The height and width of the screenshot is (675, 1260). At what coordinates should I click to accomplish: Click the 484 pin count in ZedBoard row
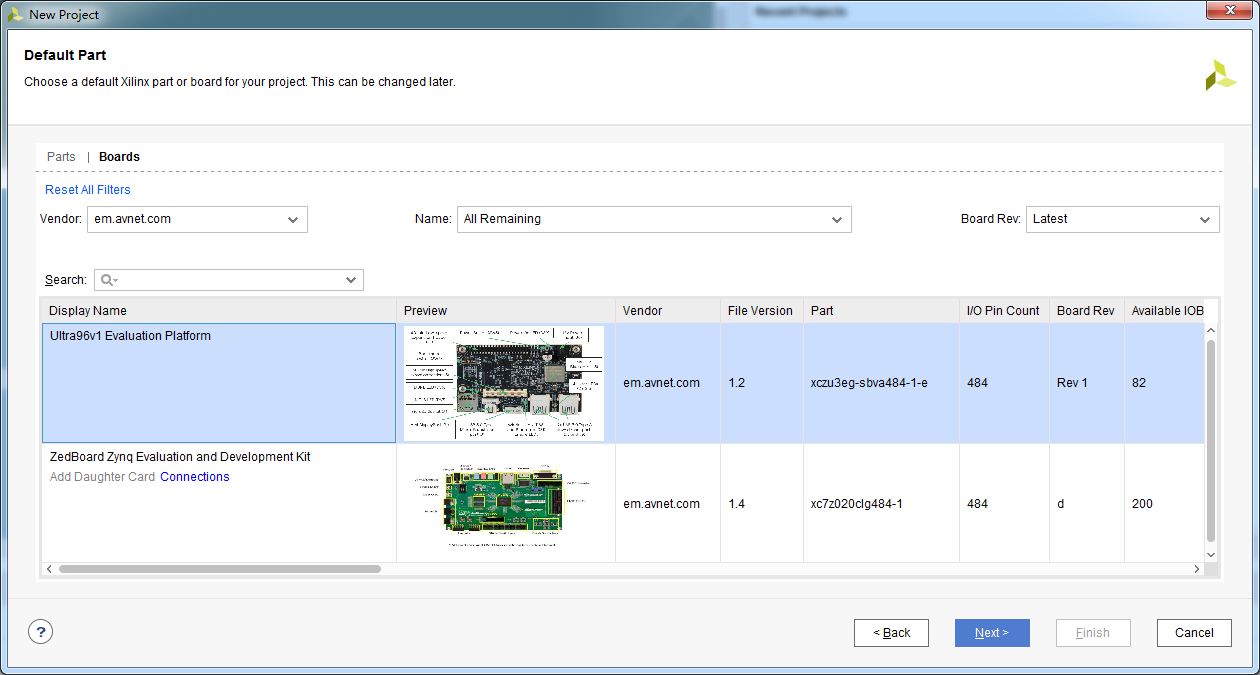(x=977, y=504)
